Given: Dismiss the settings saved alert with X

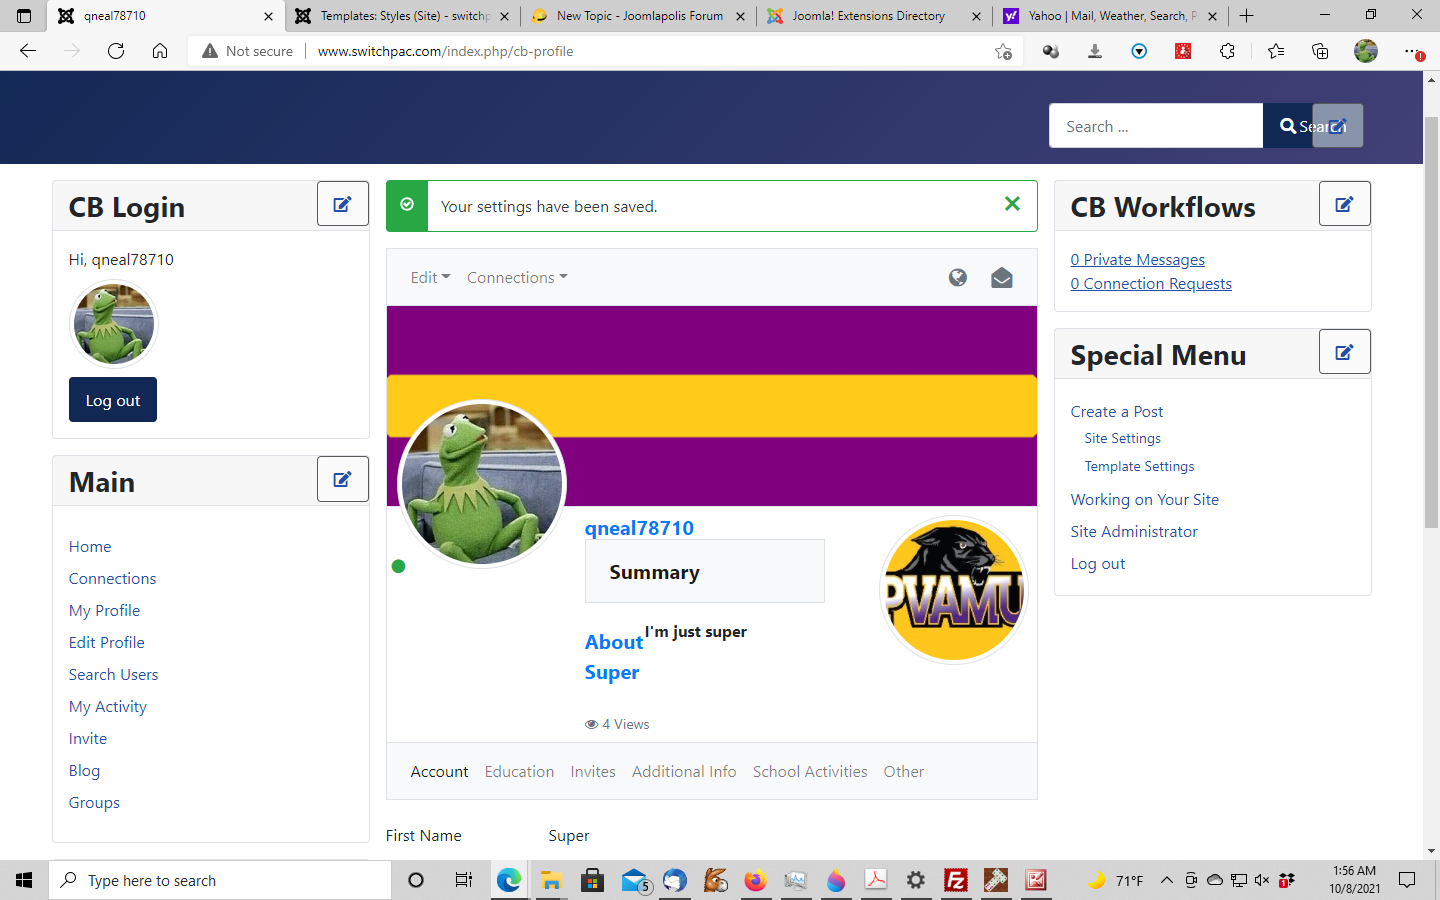Looking at the screenshot, I should tap(1012, 204).
